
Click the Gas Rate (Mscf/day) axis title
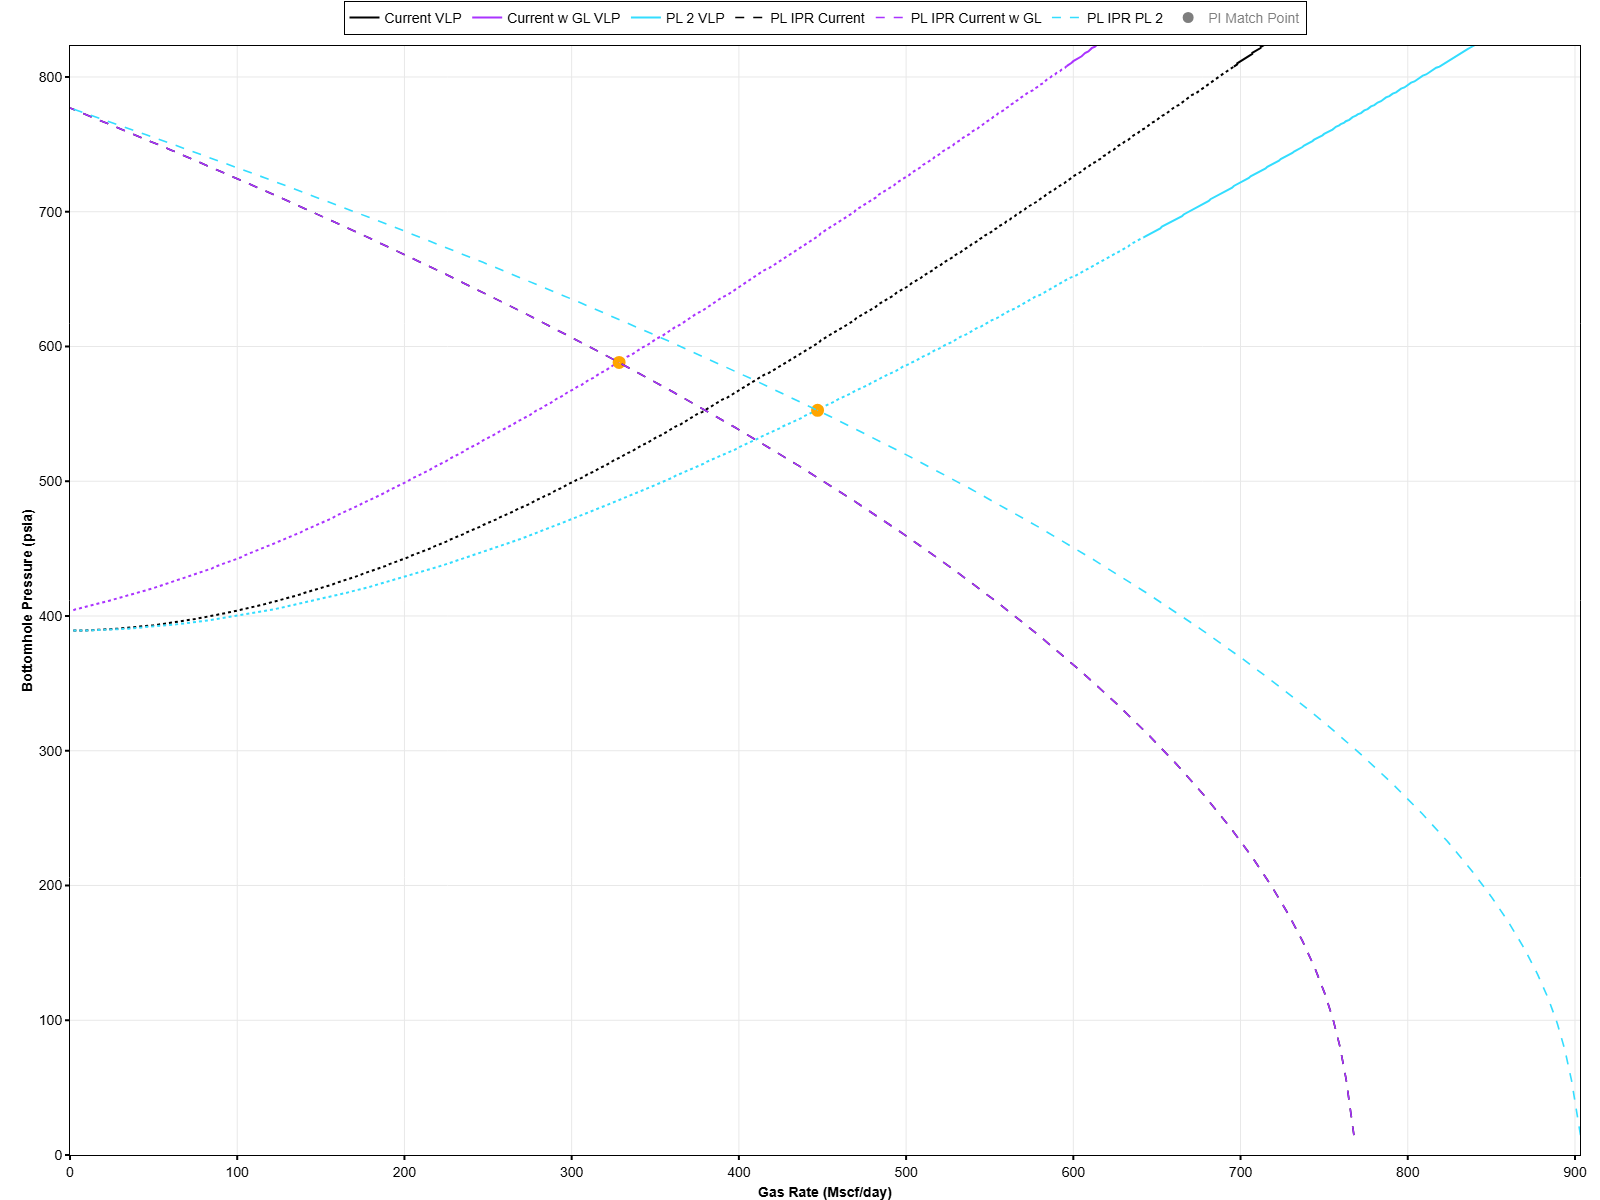point(825,1192)
